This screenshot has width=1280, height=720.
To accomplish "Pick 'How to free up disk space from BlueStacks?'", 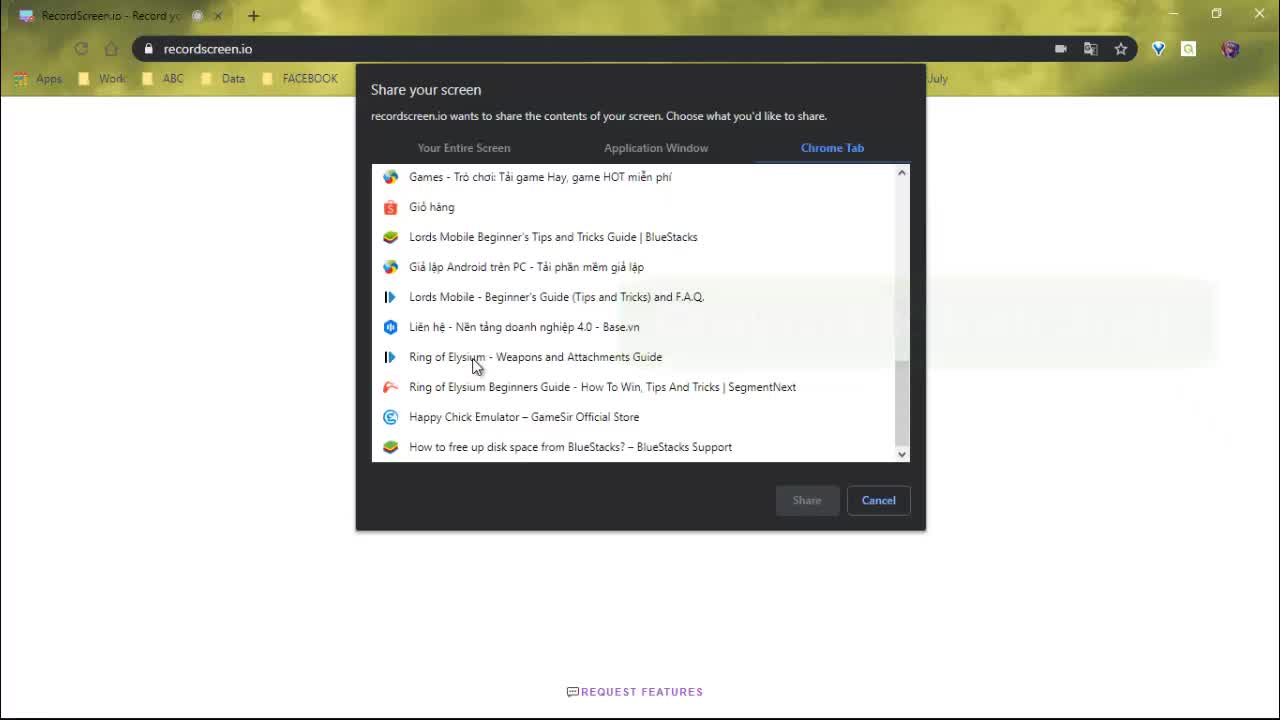I will coord(633,447).
